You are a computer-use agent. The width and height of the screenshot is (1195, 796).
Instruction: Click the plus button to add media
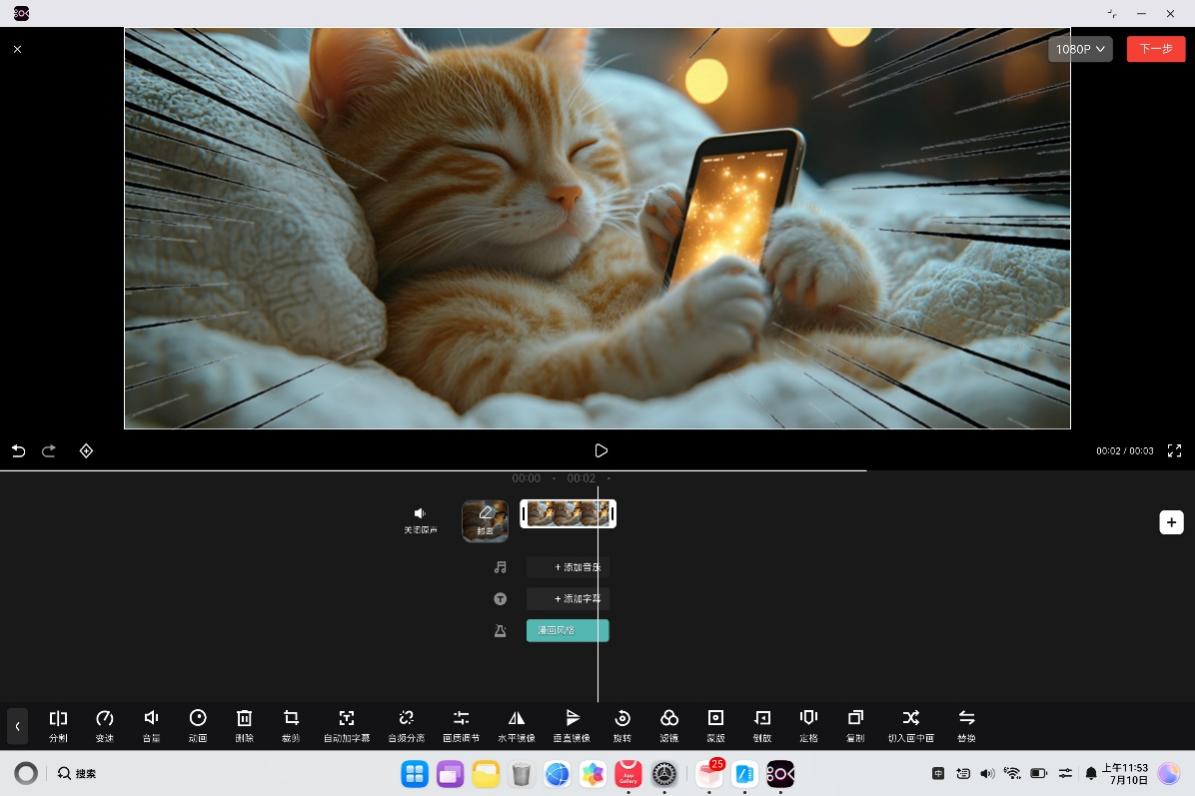click(x=1171, y=522)
